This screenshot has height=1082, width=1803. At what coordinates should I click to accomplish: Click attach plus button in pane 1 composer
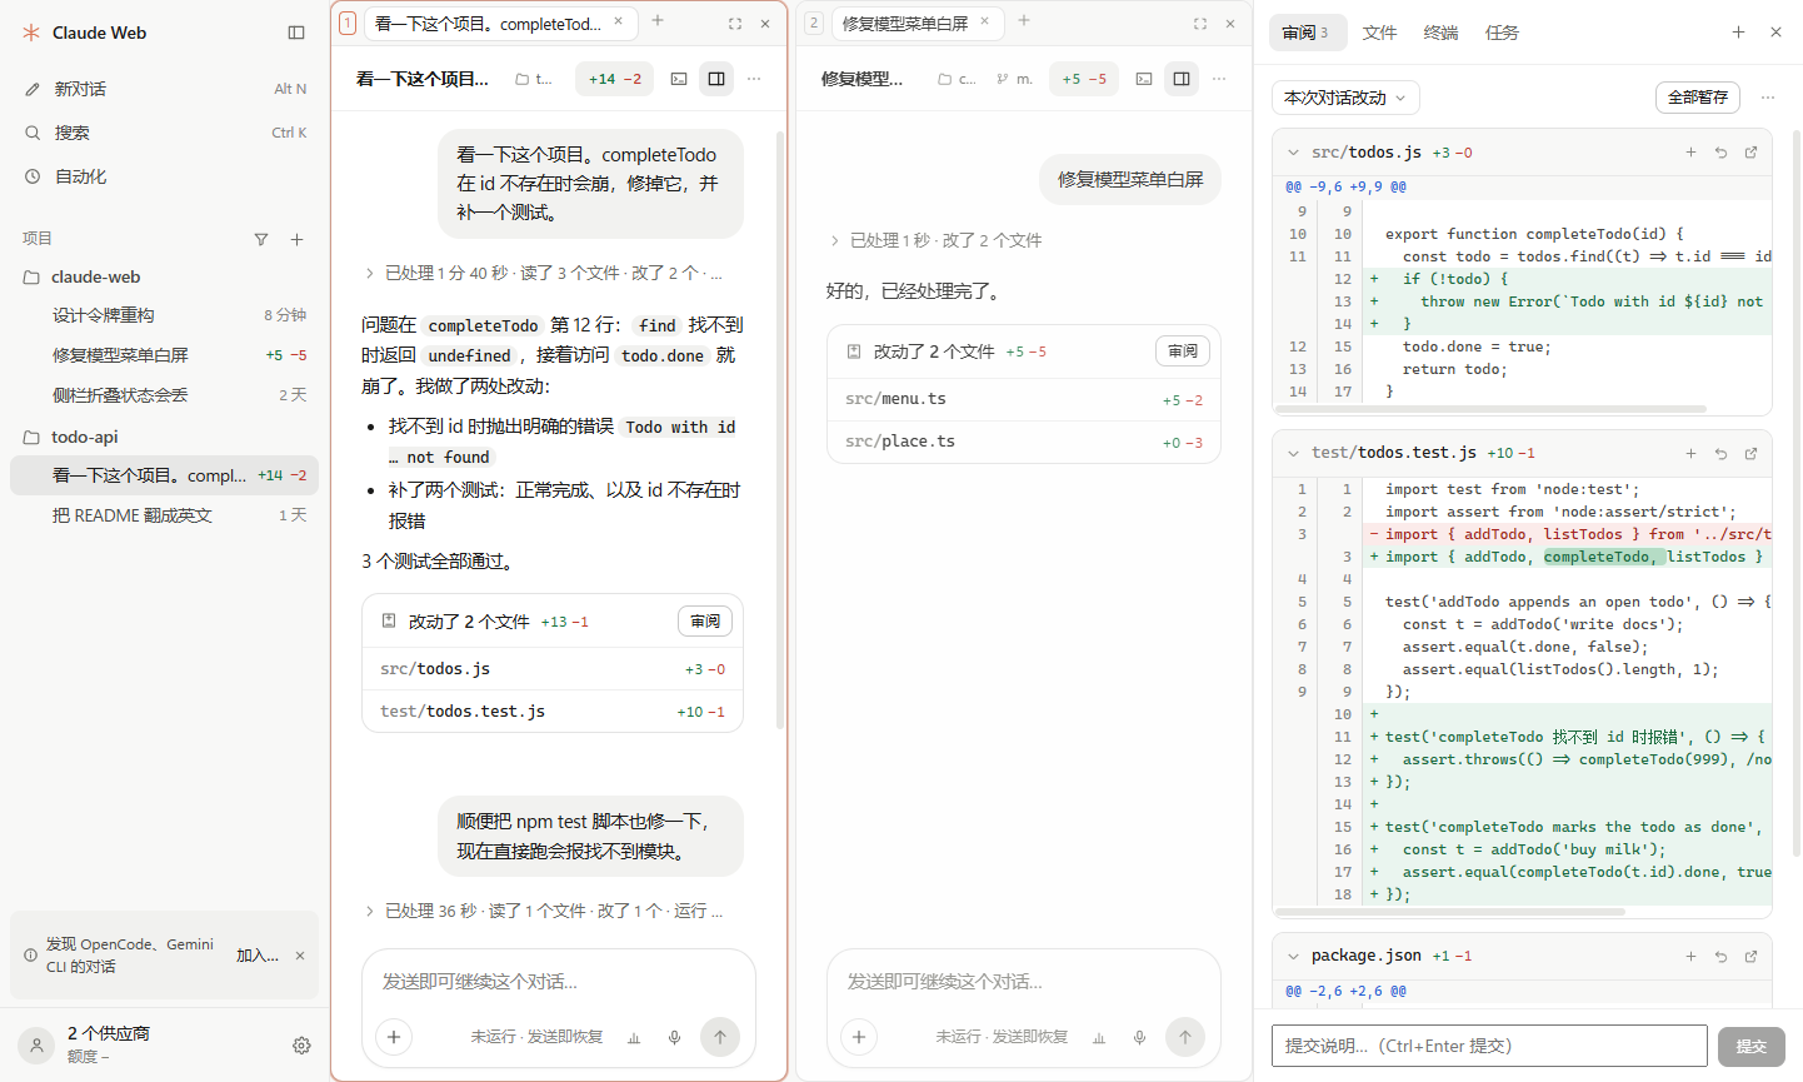(394, 1037)
